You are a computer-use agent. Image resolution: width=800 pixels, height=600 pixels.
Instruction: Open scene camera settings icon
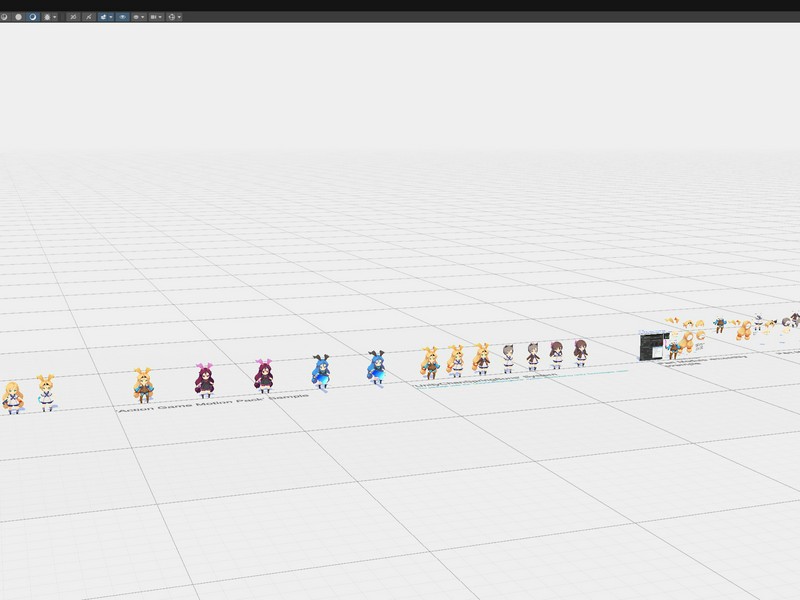coord(153,17)
